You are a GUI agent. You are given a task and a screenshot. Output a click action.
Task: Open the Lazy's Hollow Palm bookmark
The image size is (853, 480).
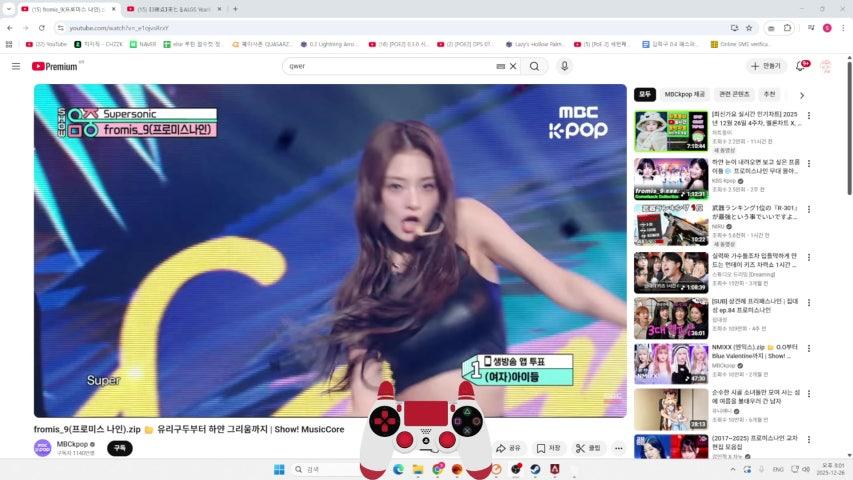click(x=534, y=44)
